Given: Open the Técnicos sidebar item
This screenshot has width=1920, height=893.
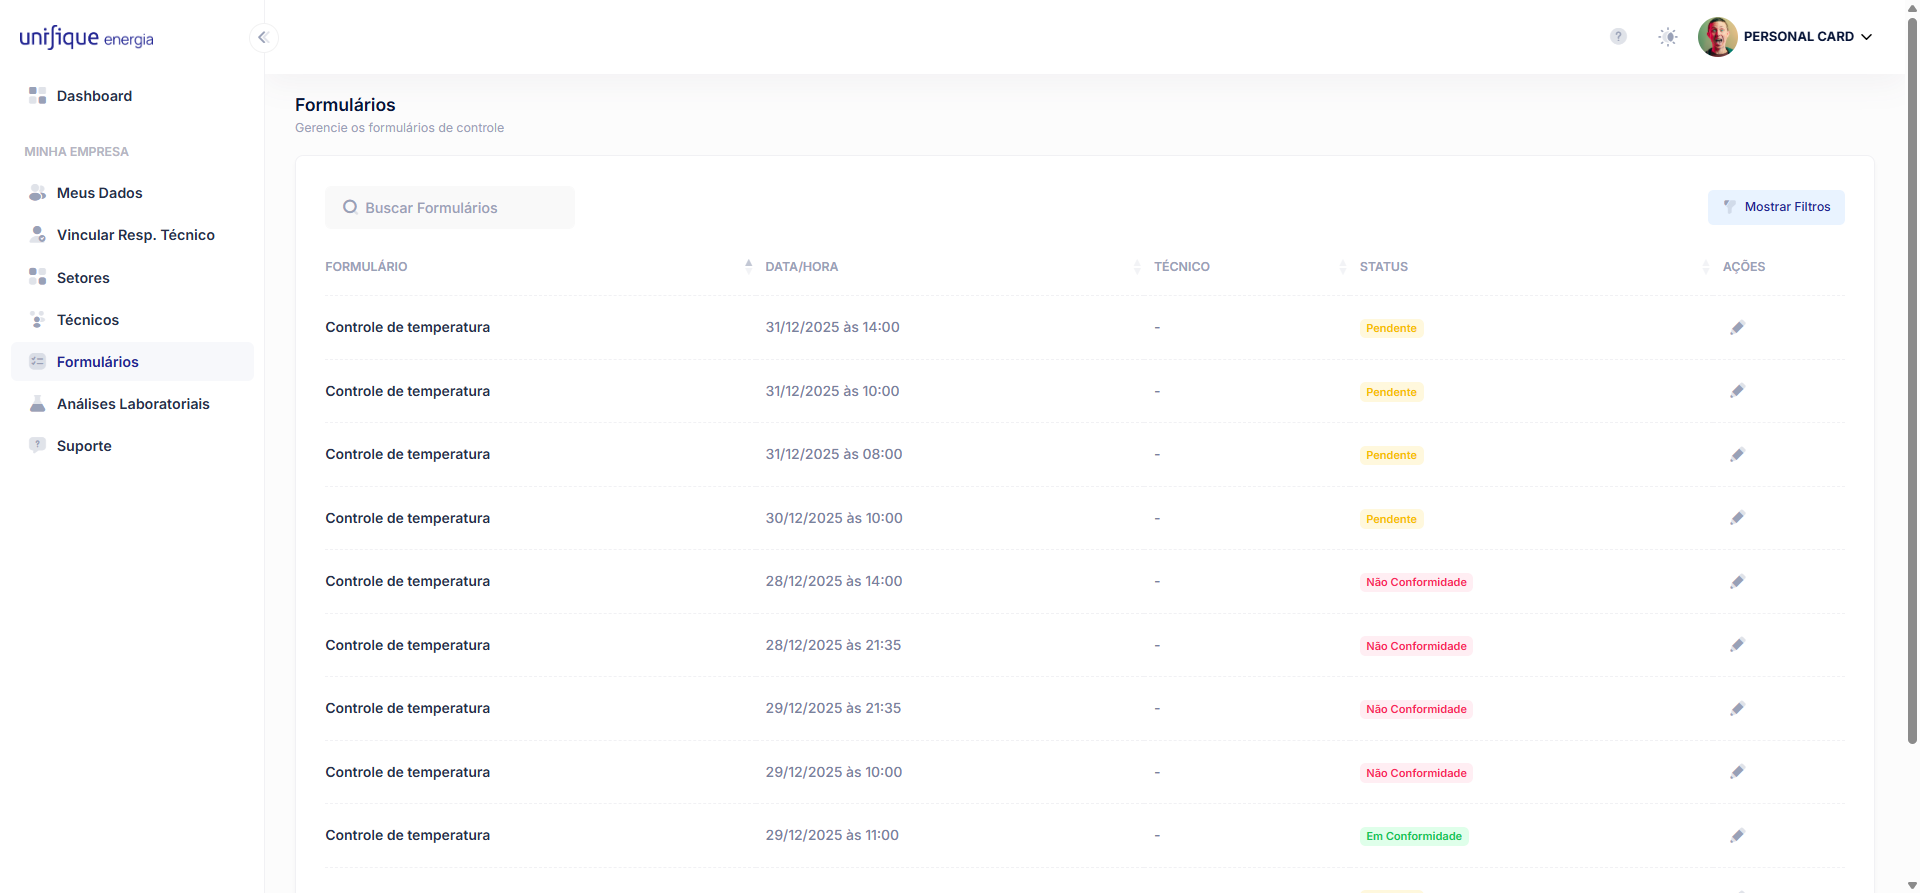Looking at the screenshot, I should pos(88,320).
